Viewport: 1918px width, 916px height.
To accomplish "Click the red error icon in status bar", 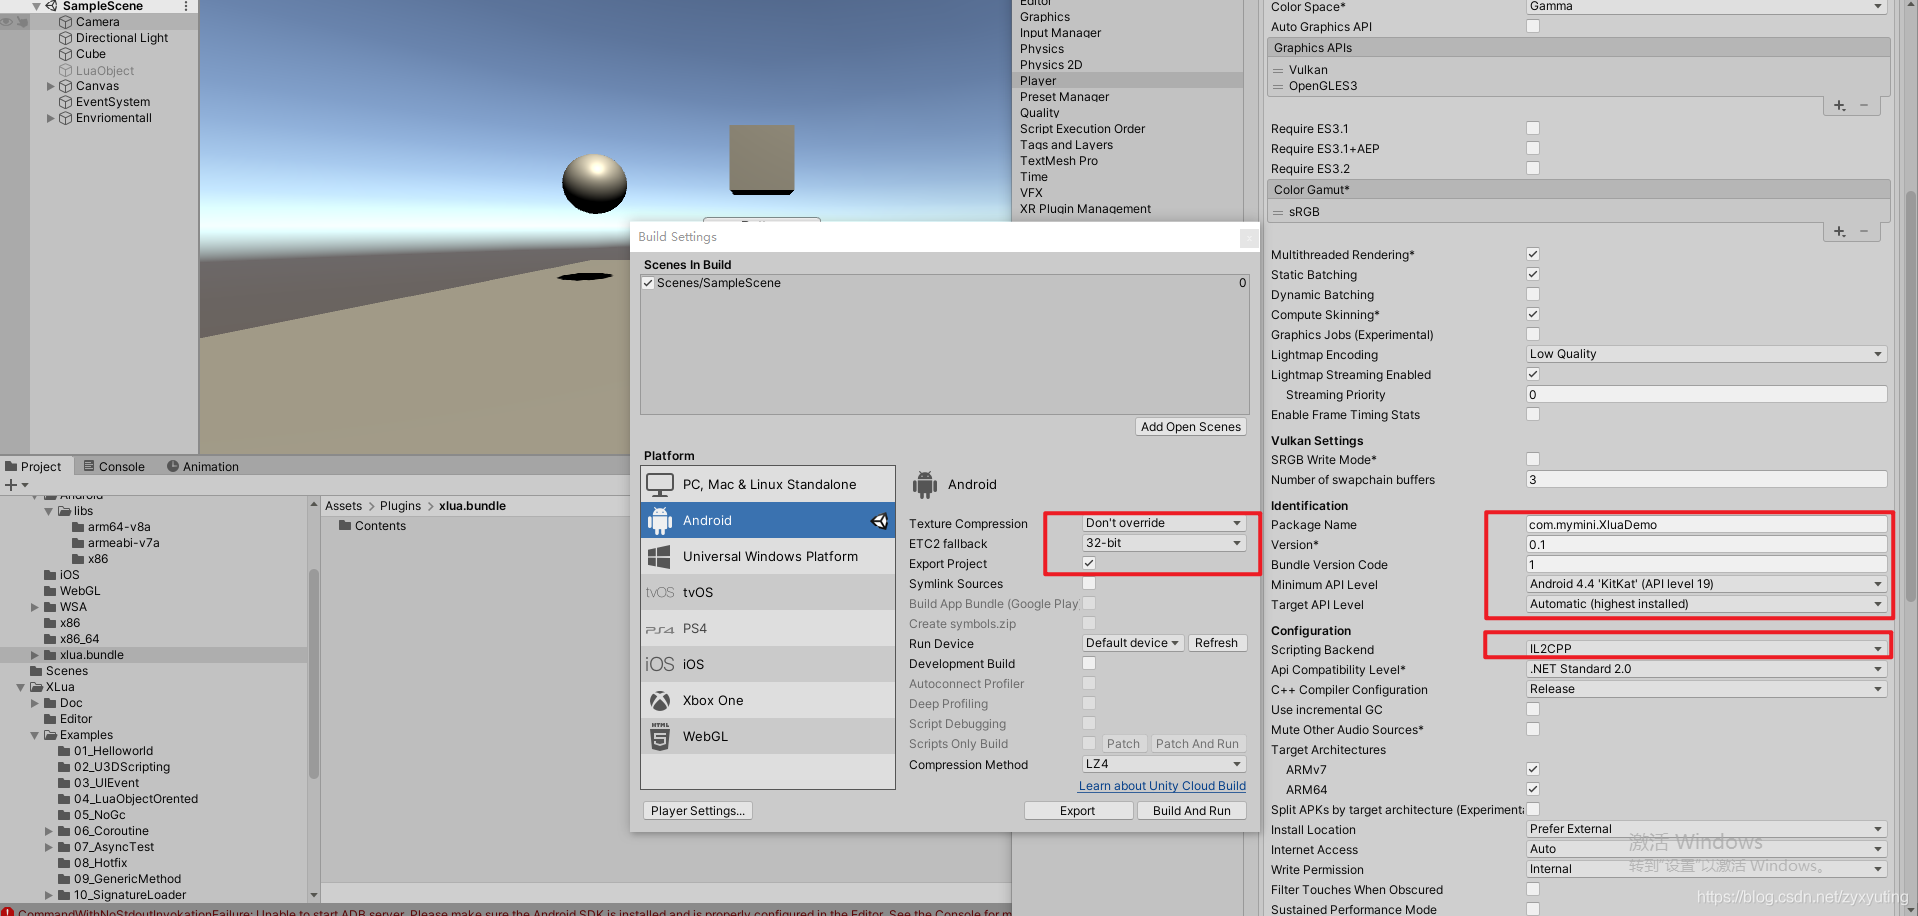I will point(7,911).
